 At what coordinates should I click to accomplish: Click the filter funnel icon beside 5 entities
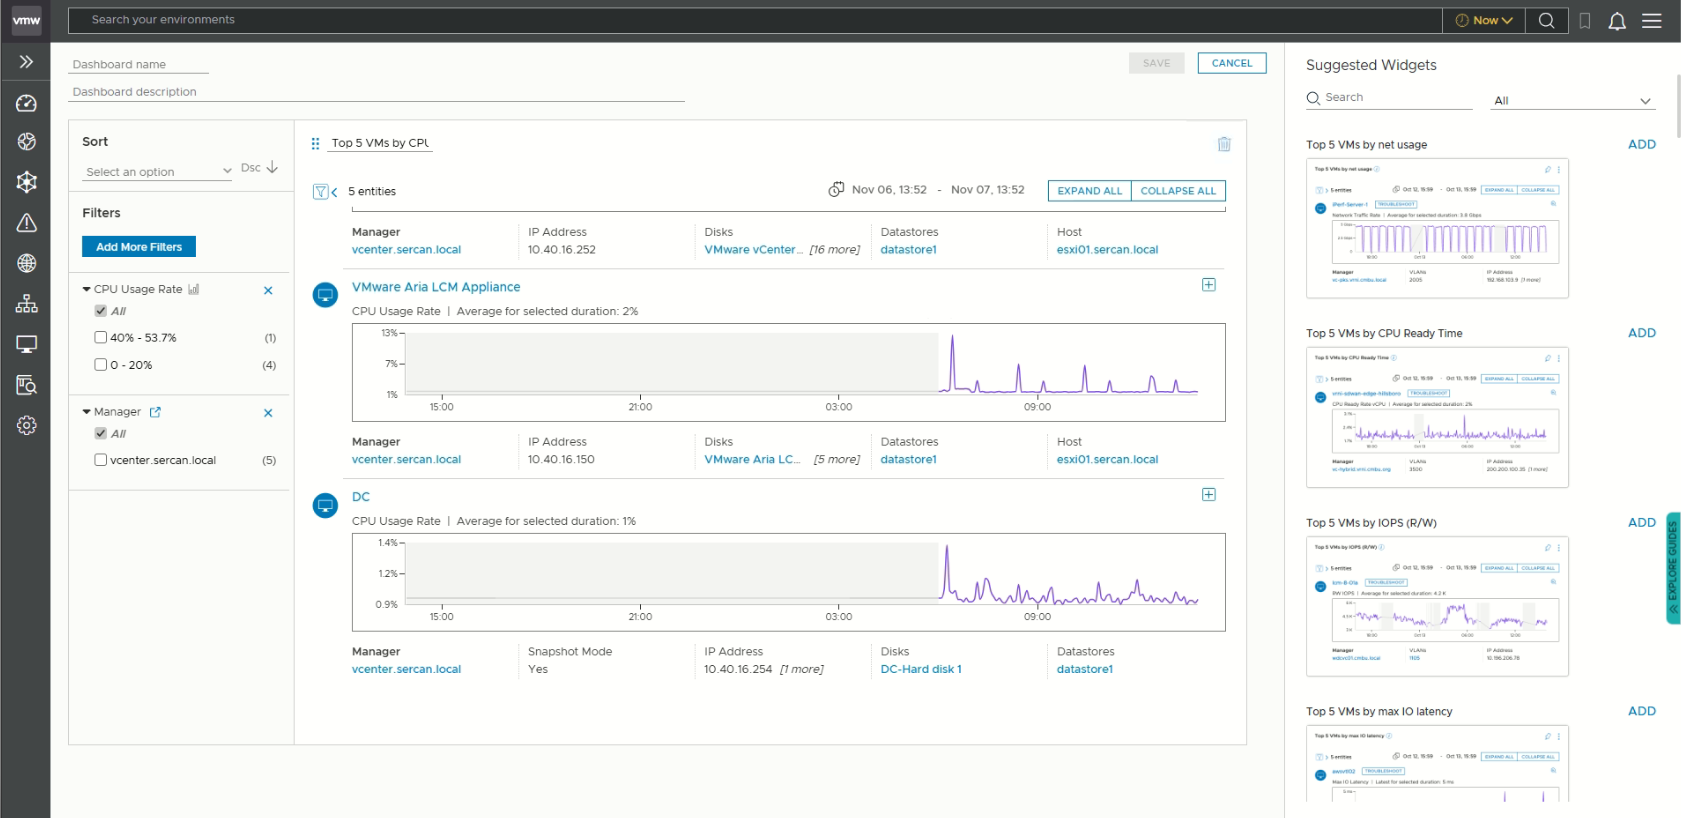(321, 191)
